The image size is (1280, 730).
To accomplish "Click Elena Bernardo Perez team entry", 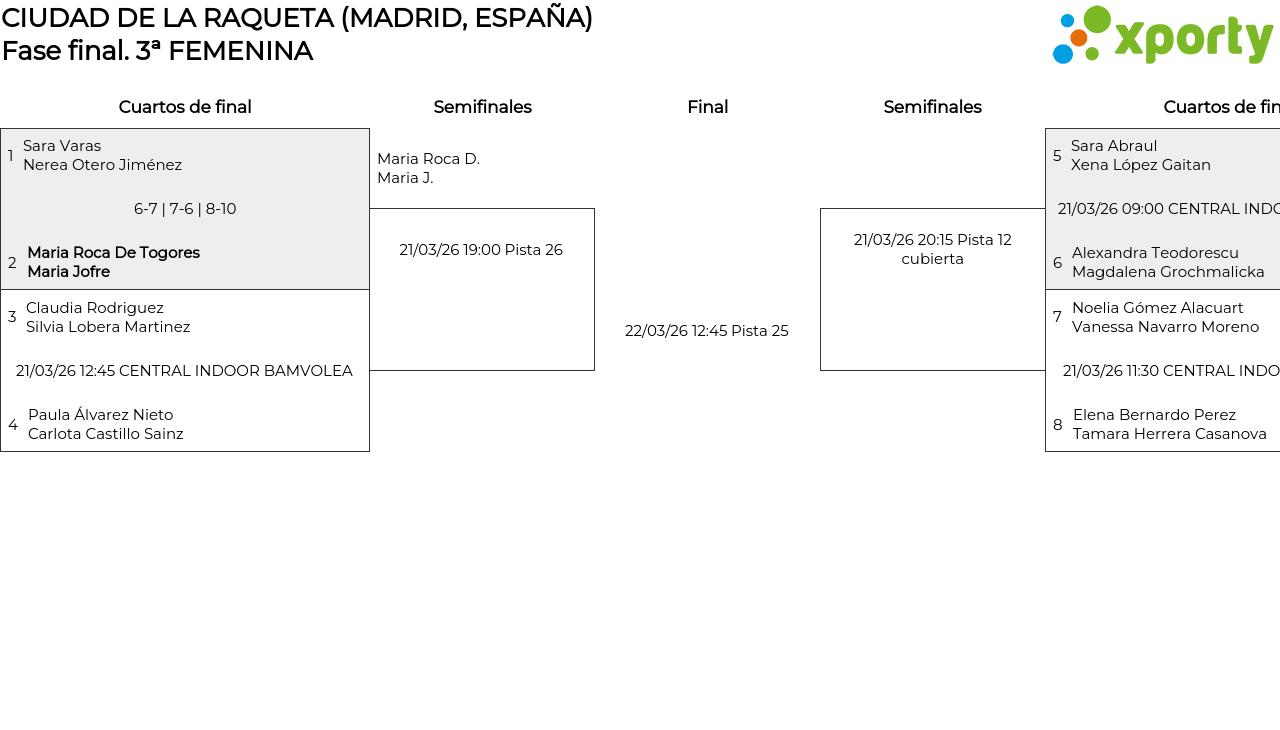I will pos(1169,424).
